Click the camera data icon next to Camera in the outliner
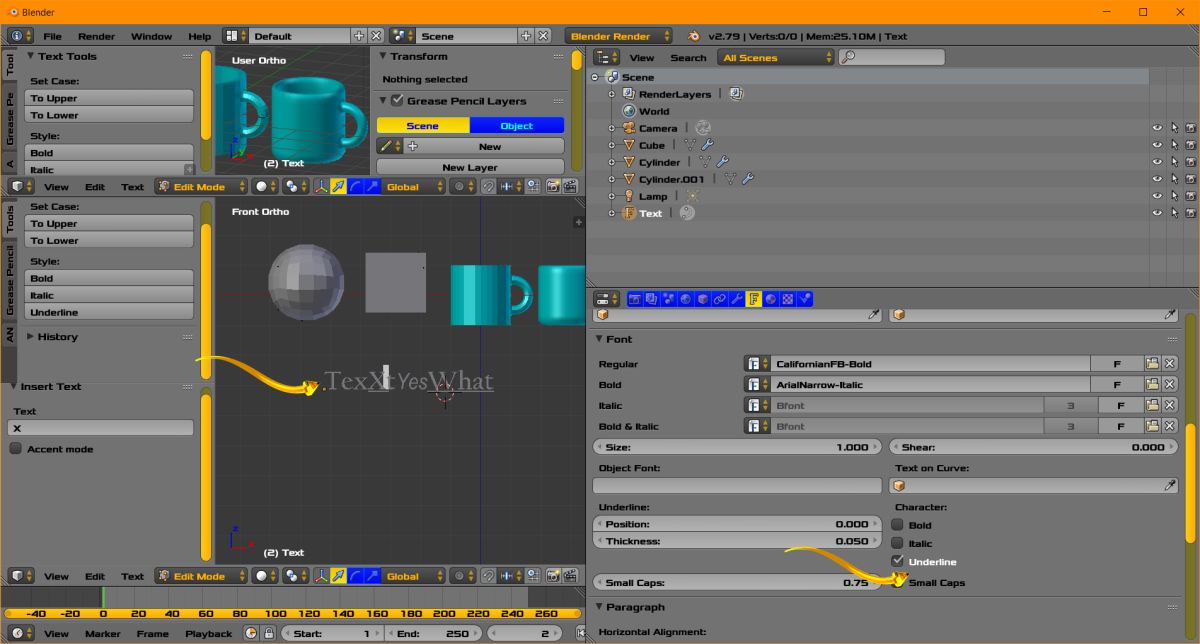The height and width of the screenshot is (644, 1200). pos(703,128)
